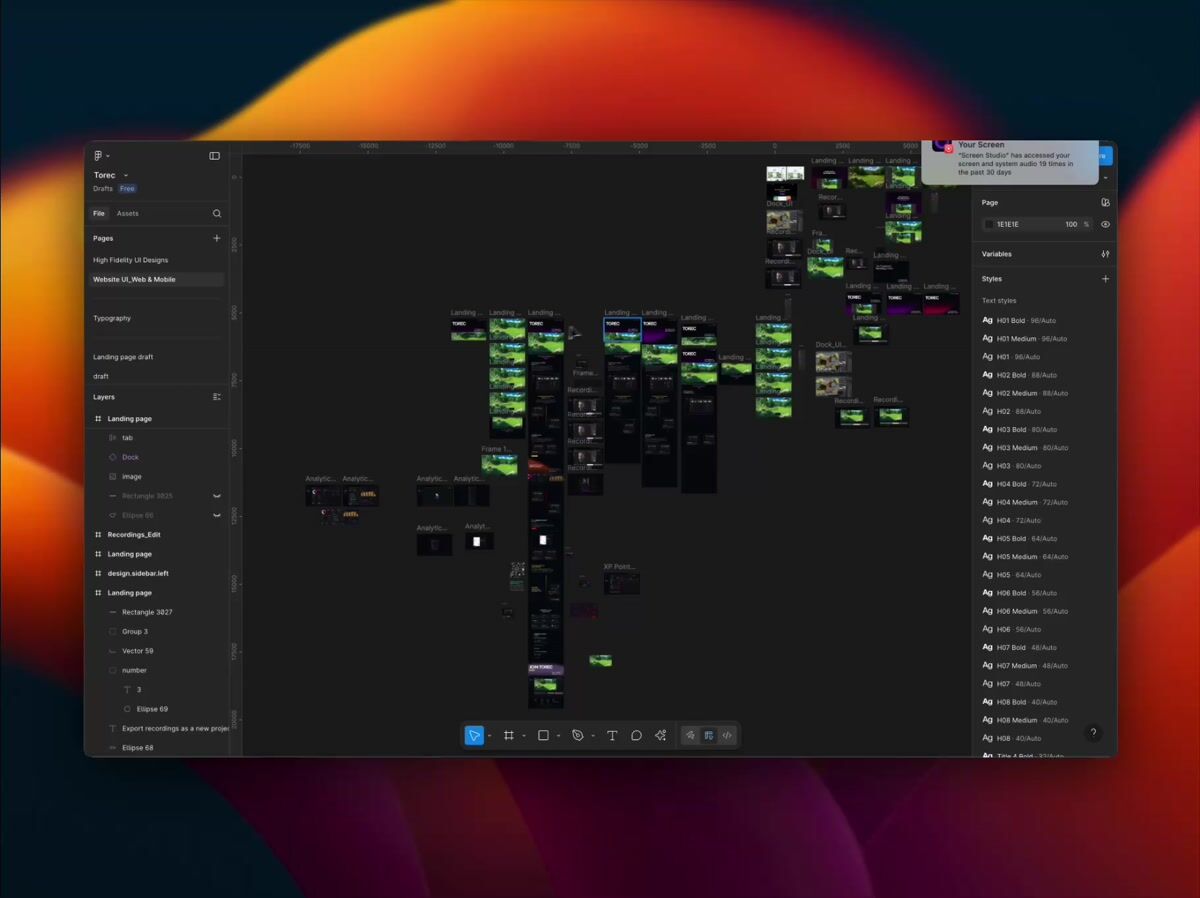Add a new style with plus button
1200x898 pixels.
pos(1105,279)
